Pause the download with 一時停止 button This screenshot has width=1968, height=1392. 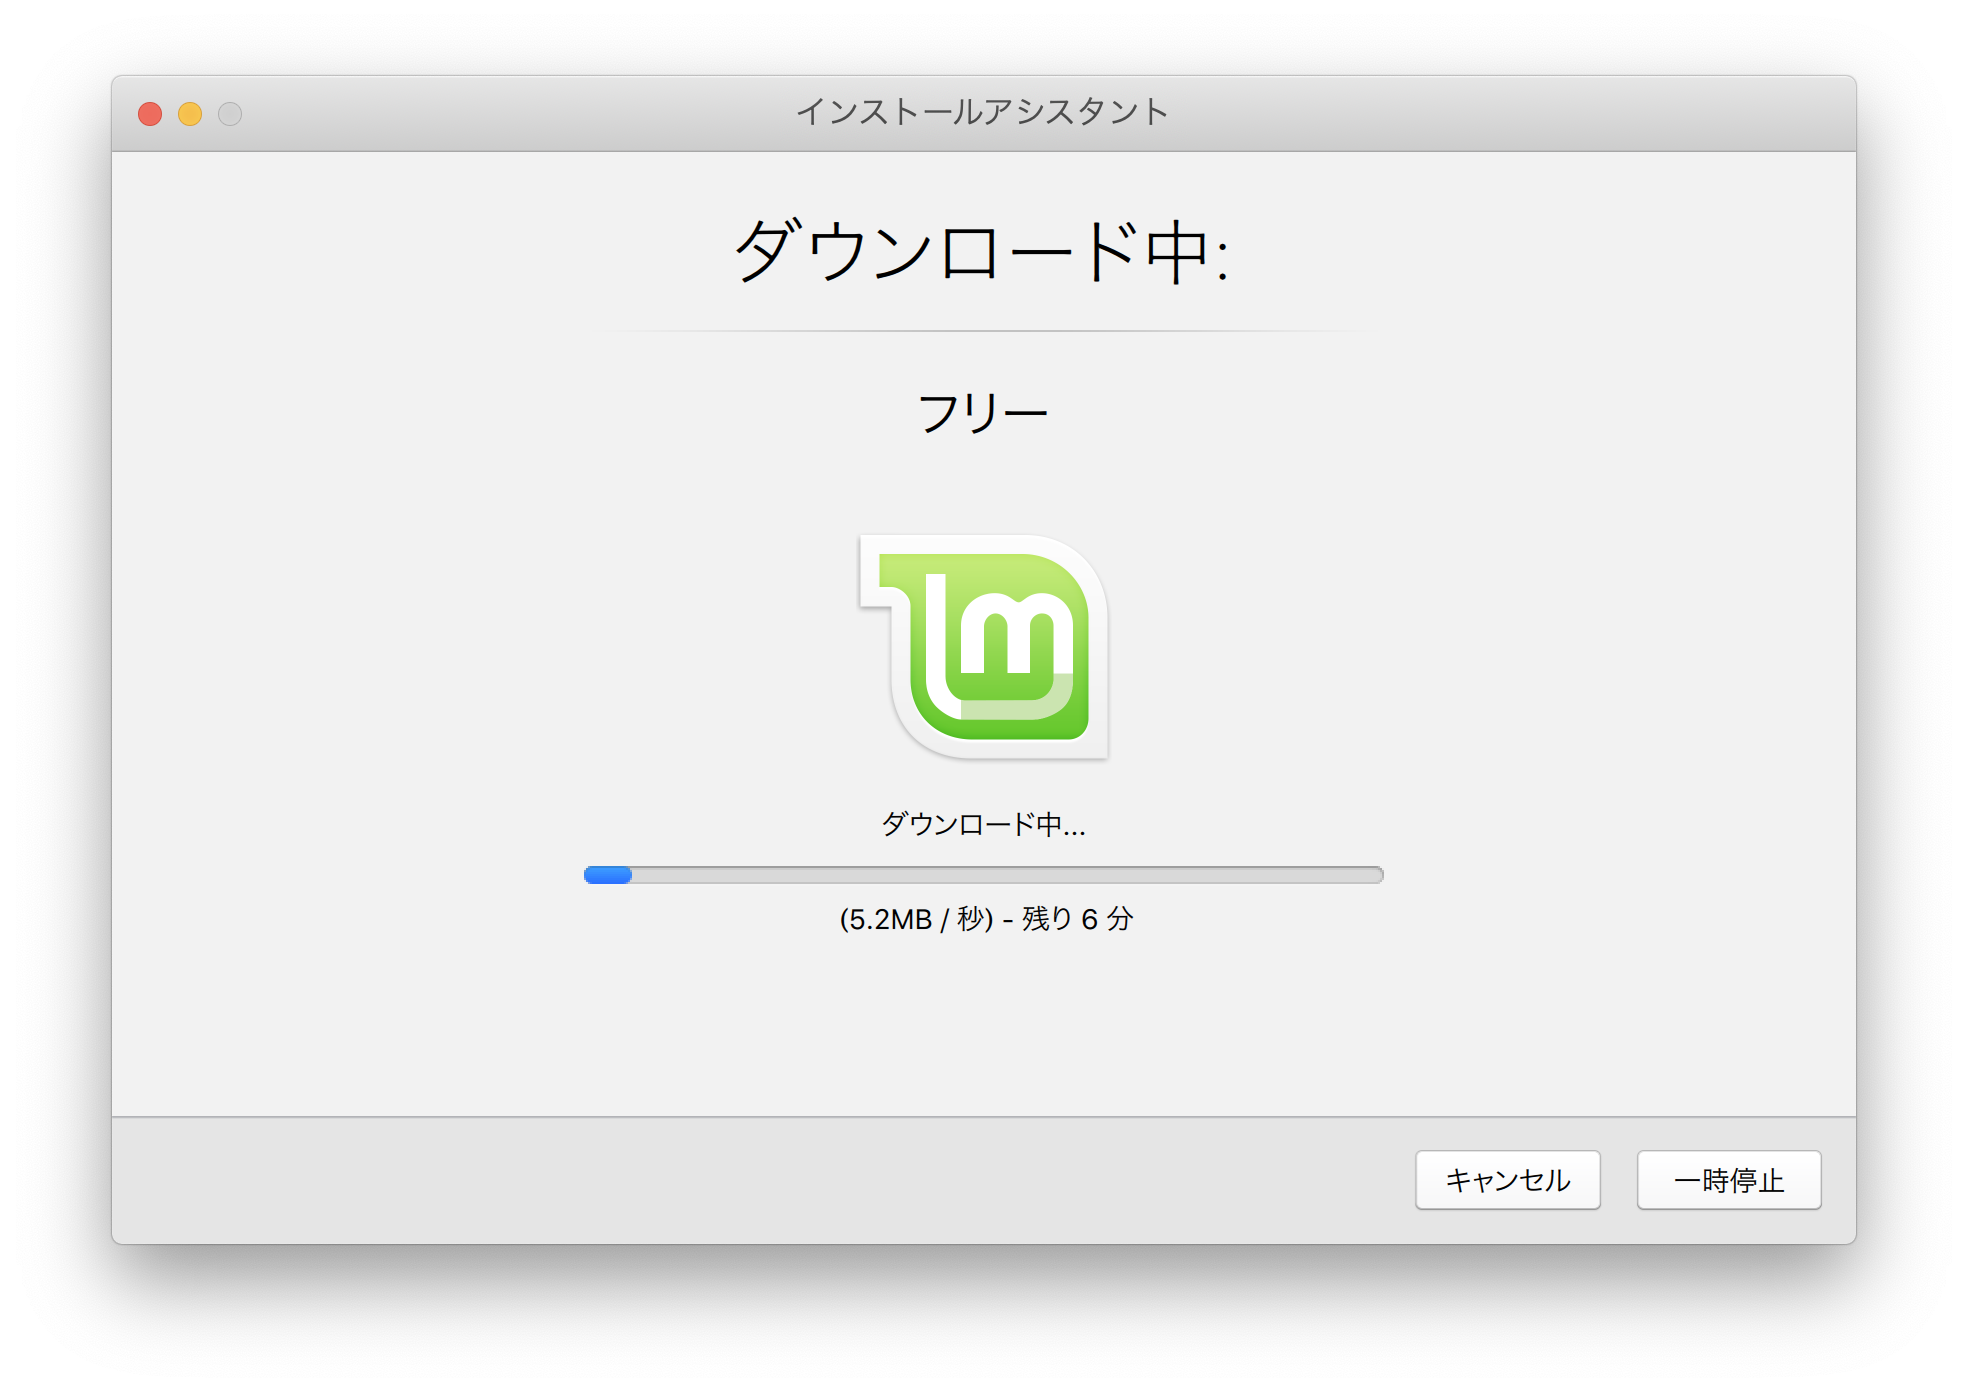tap(1728, 1180)
